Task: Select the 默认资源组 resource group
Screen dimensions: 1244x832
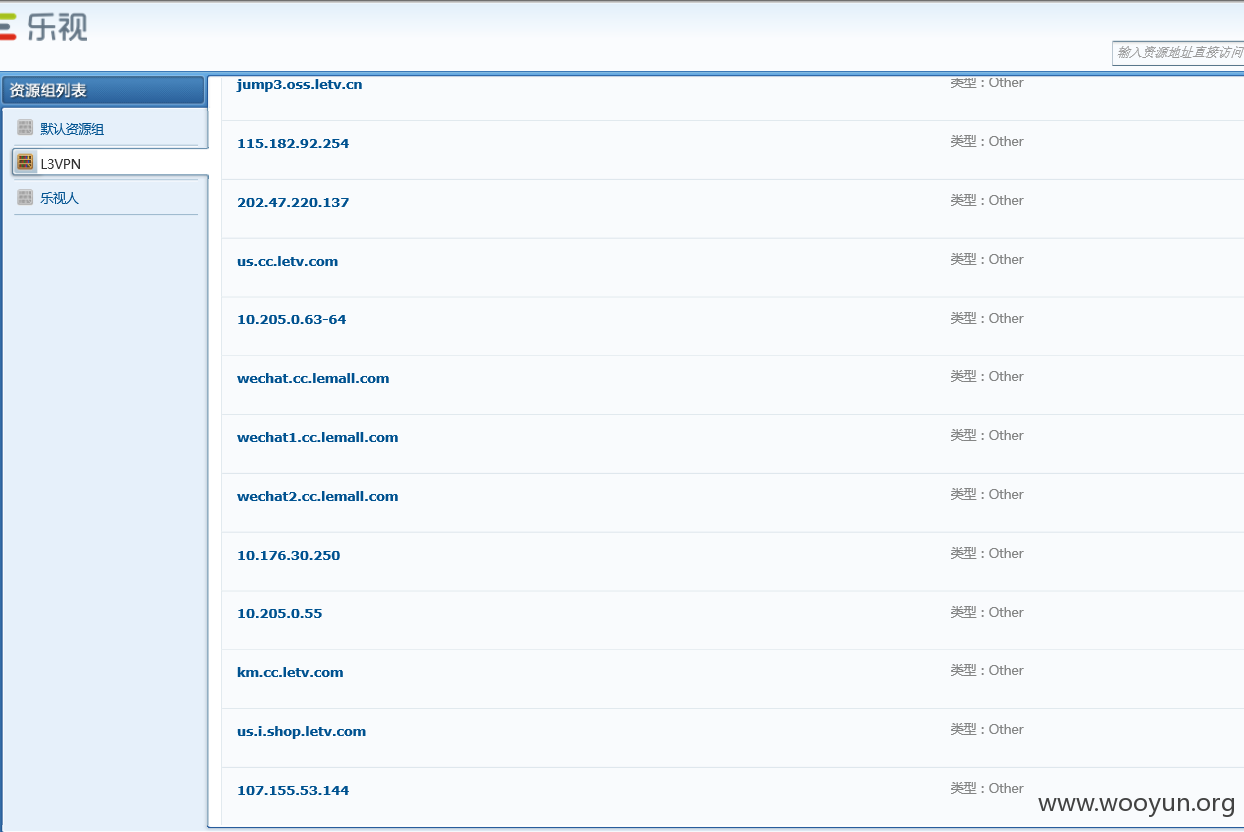Action: click(x=72, y=129)
